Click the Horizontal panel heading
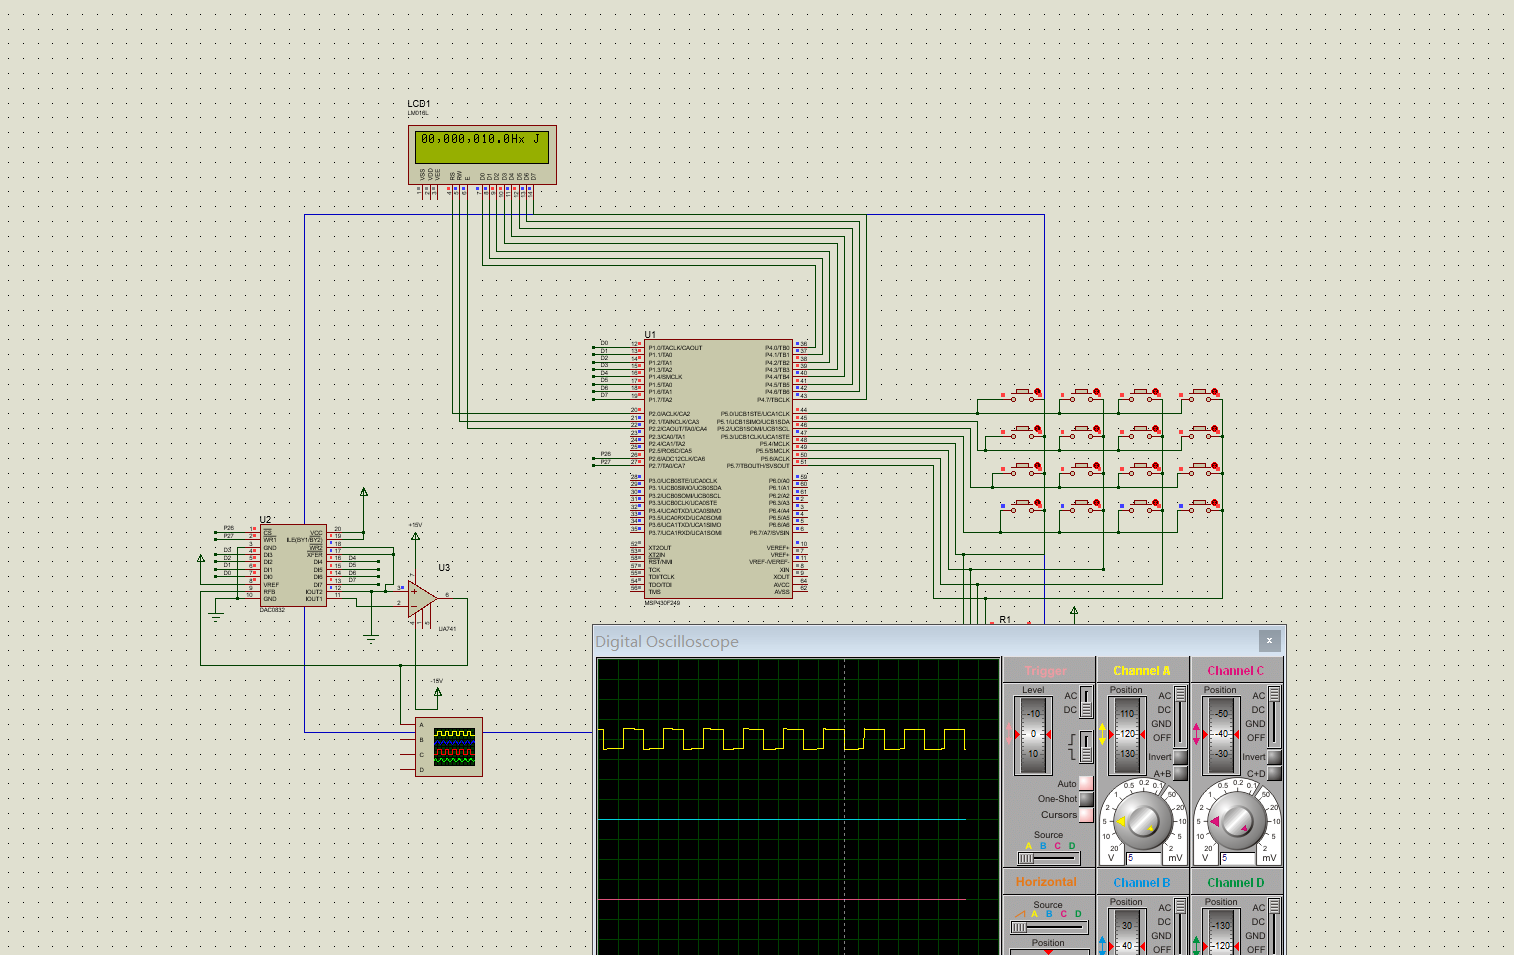Image resolution: width=1514 pixels, height=955 pixels. pyautogui.click(x=1046, y=882)
